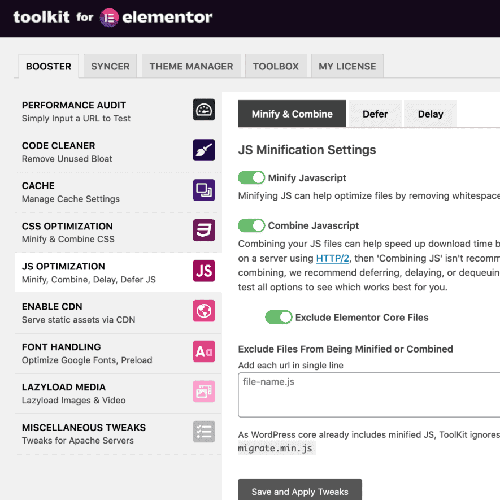Click the Elementor logo in header
This screenshot has height=500, width=500.
click(x=109, y=17)
